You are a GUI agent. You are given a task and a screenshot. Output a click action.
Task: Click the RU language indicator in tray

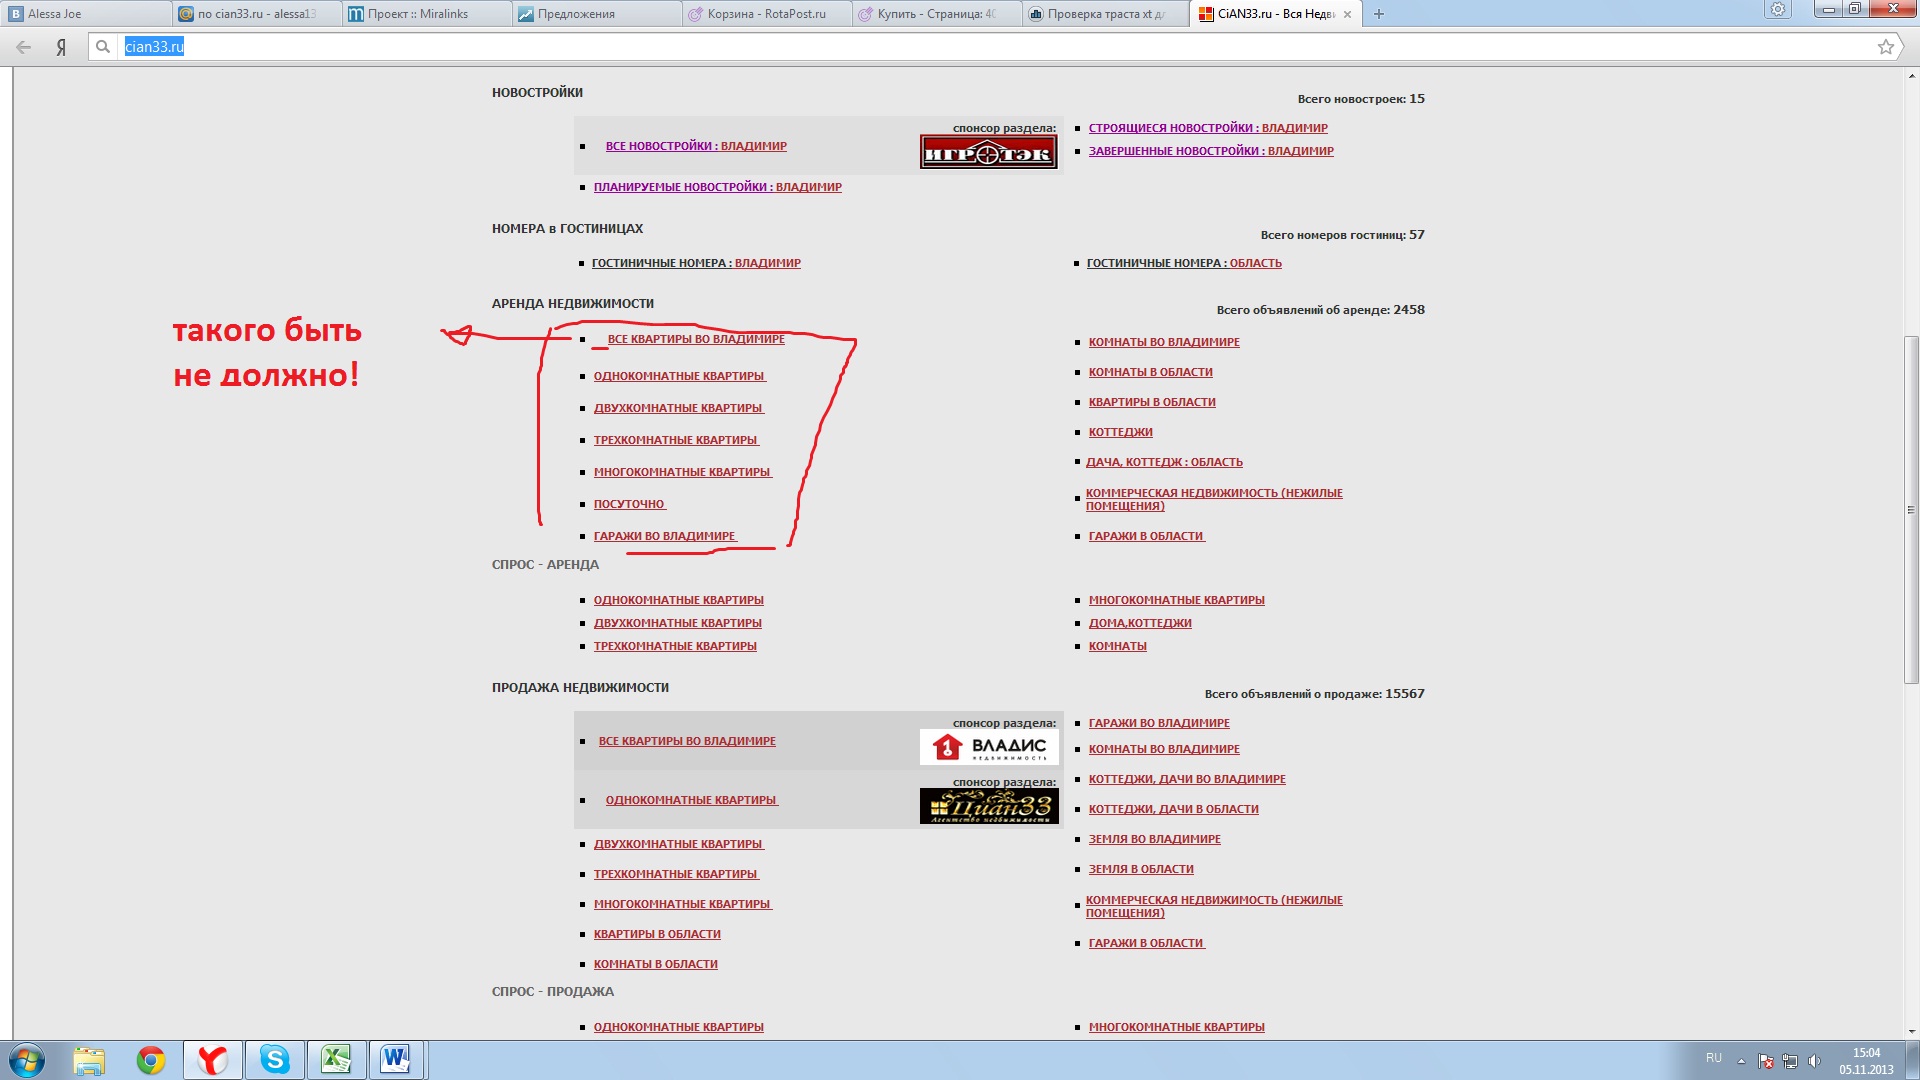click(1714, 1057)
